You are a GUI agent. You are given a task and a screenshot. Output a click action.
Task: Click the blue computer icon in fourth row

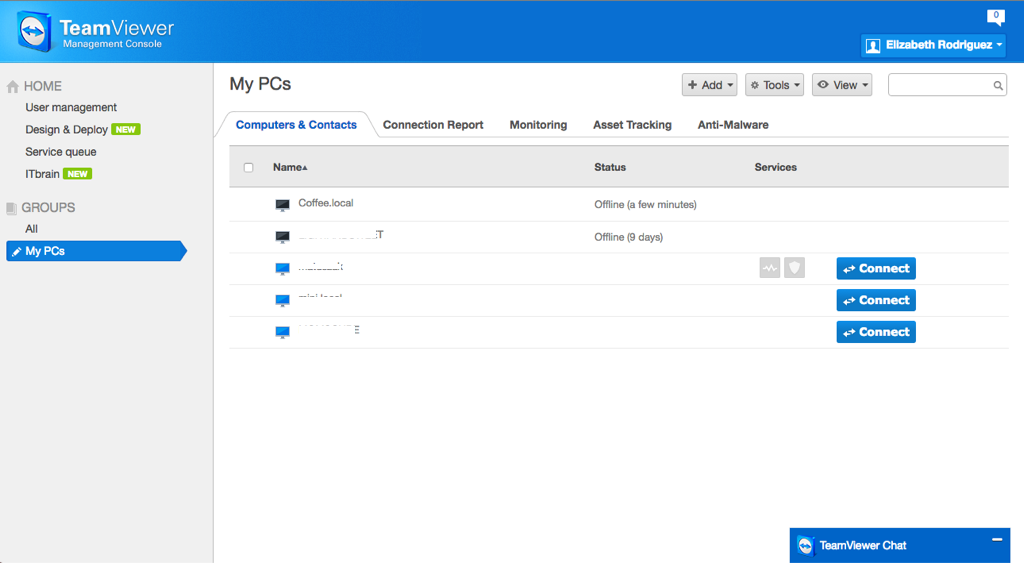point(282,300)
